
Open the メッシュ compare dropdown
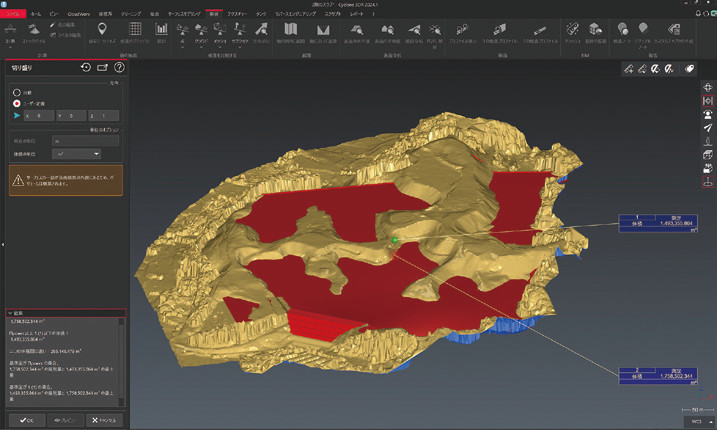click(x=220, y=47)
